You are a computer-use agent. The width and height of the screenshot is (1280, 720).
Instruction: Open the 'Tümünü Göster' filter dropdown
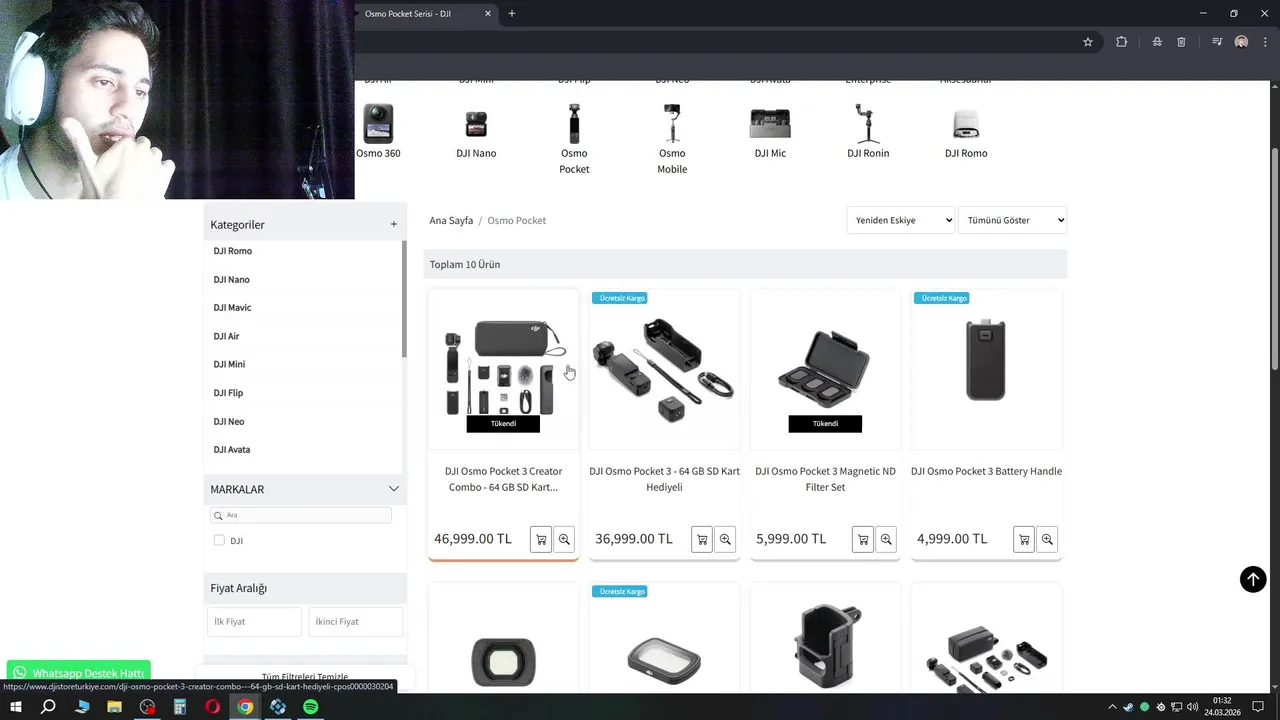[x=1012, y=220]
